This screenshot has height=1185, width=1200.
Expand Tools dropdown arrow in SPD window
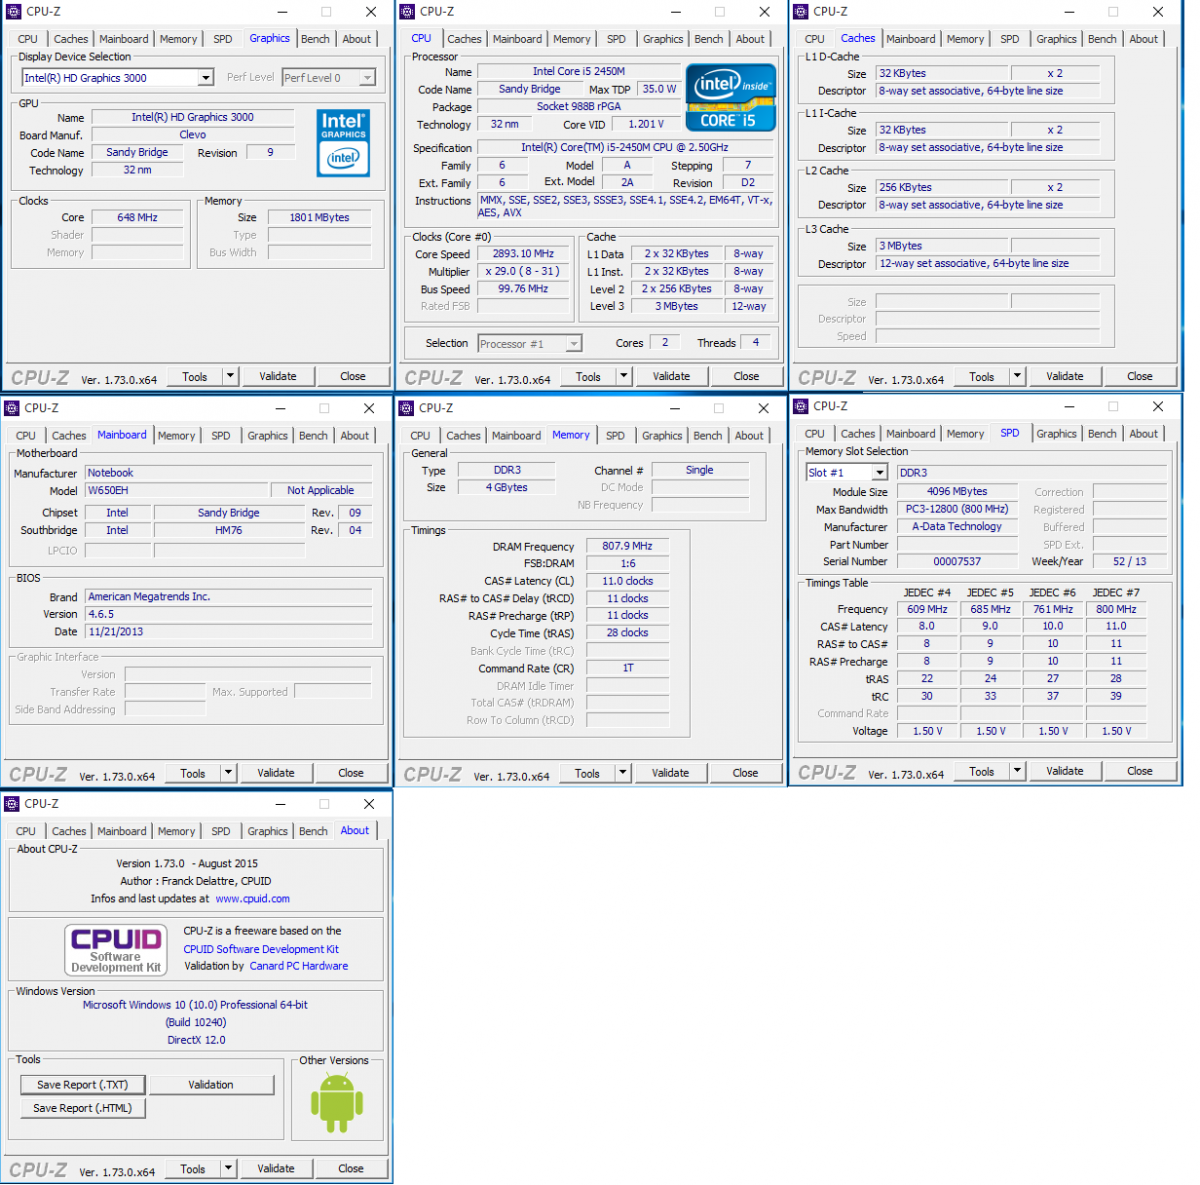click(1017, 771)
